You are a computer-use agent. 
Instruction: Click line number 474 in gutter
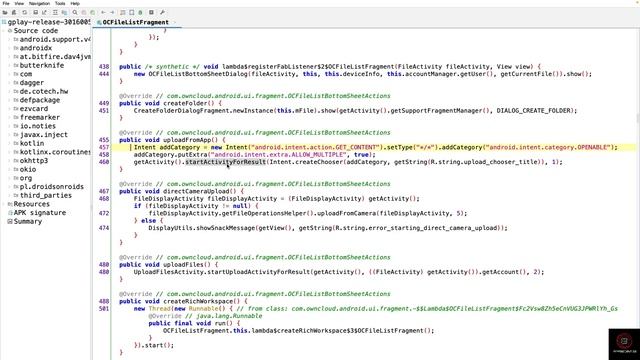[x=104, y=228]
